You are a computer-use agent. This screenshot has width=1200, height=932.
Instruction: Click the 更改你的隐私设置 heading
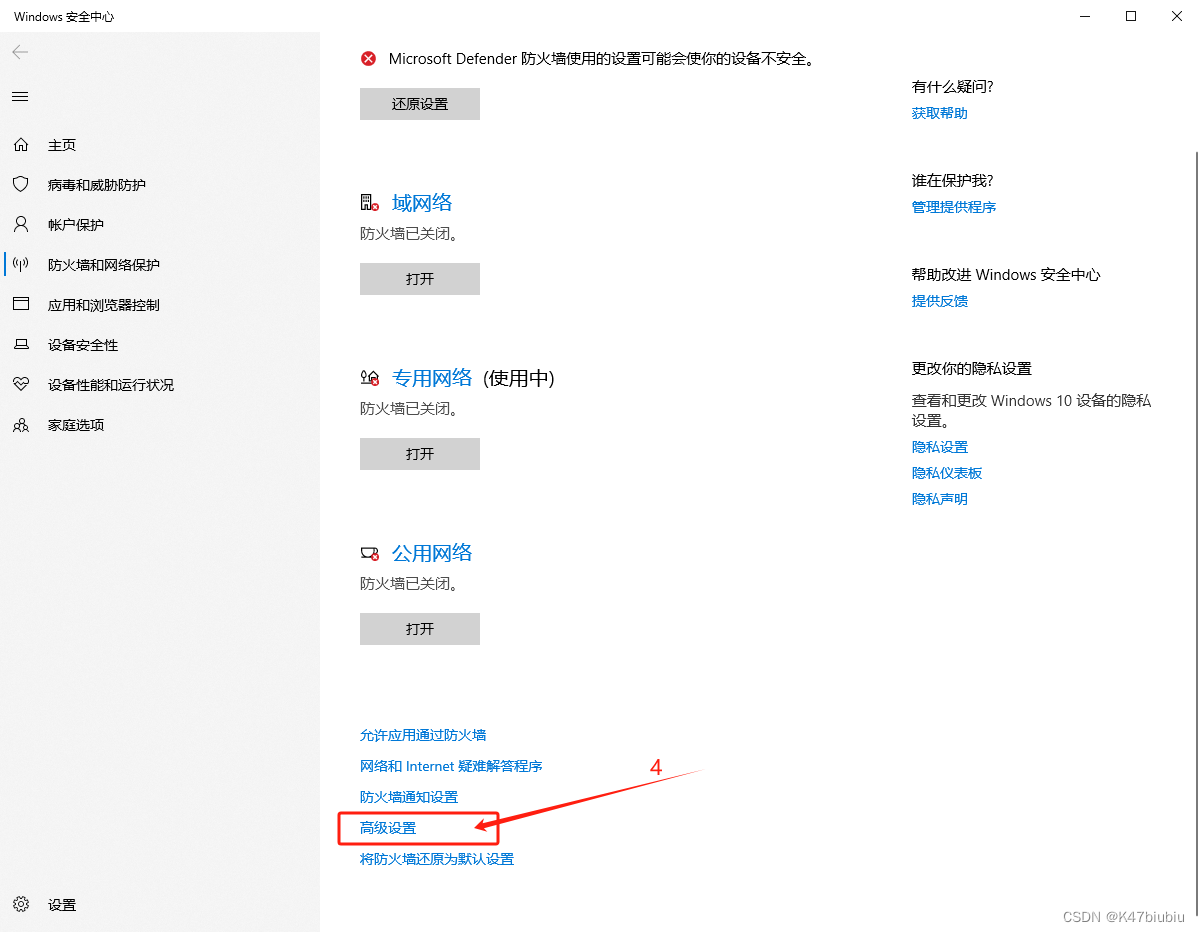972,369
